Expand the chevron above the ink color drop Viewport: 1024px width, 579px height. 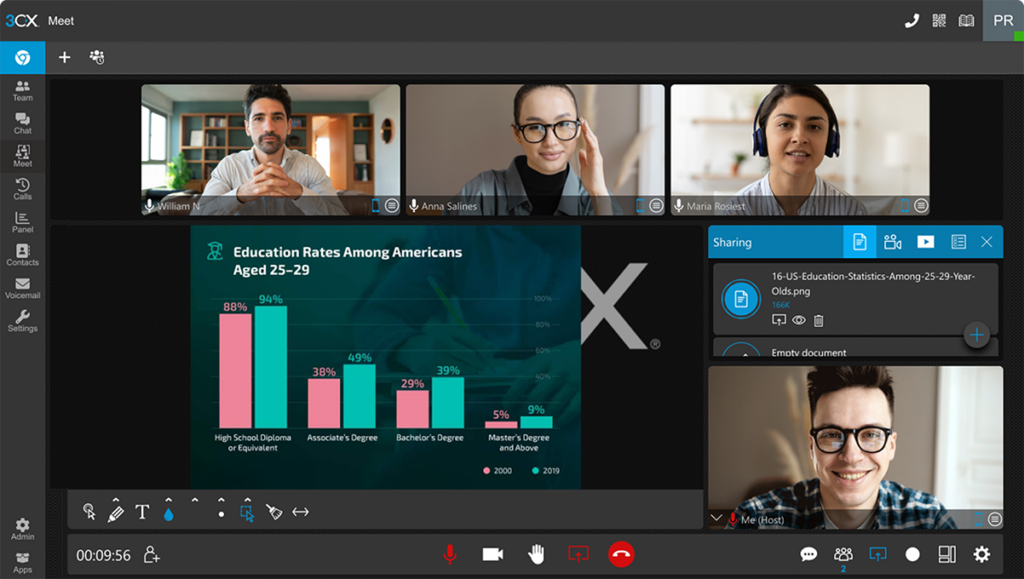click(x=168, y=499)
